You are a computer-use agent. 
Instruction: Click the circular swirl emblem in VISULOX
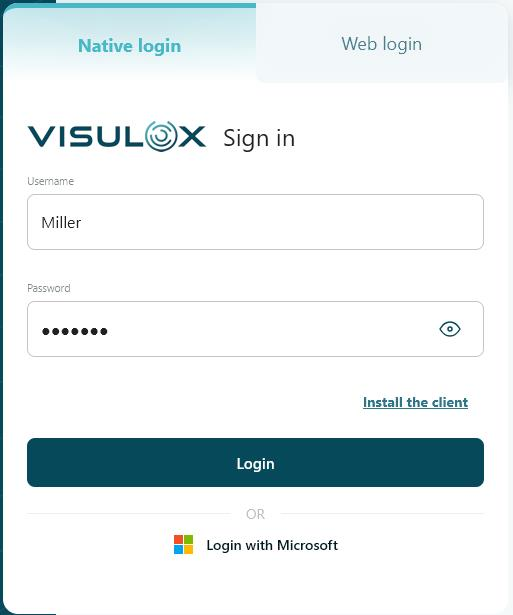point(160,136)
